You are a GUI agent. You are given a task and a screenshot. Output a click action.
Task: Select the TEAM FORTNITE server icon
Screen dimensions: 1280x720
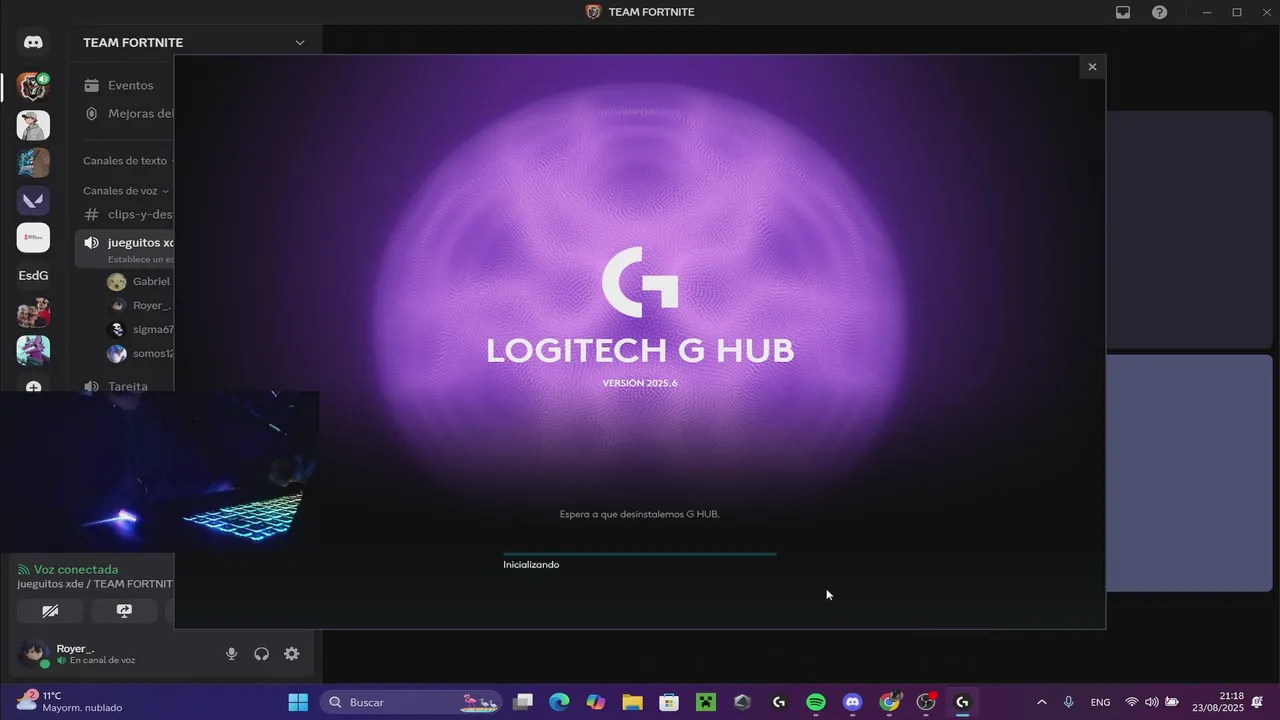pyautogui.click(x=33, y=87)
